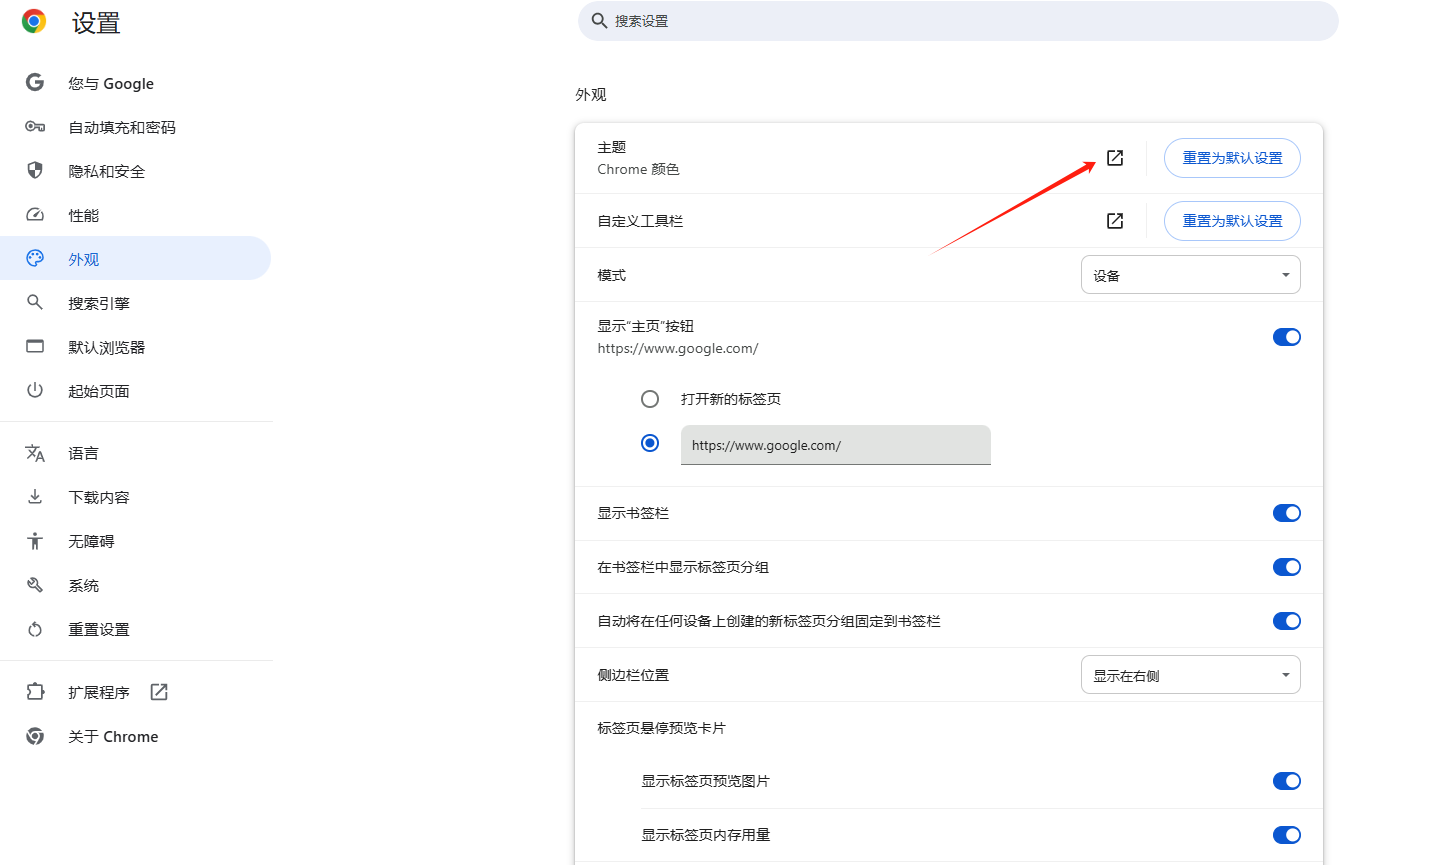
Task: Reset toolbar with 重置为默认设置 button
Action: click(1232, 221)
